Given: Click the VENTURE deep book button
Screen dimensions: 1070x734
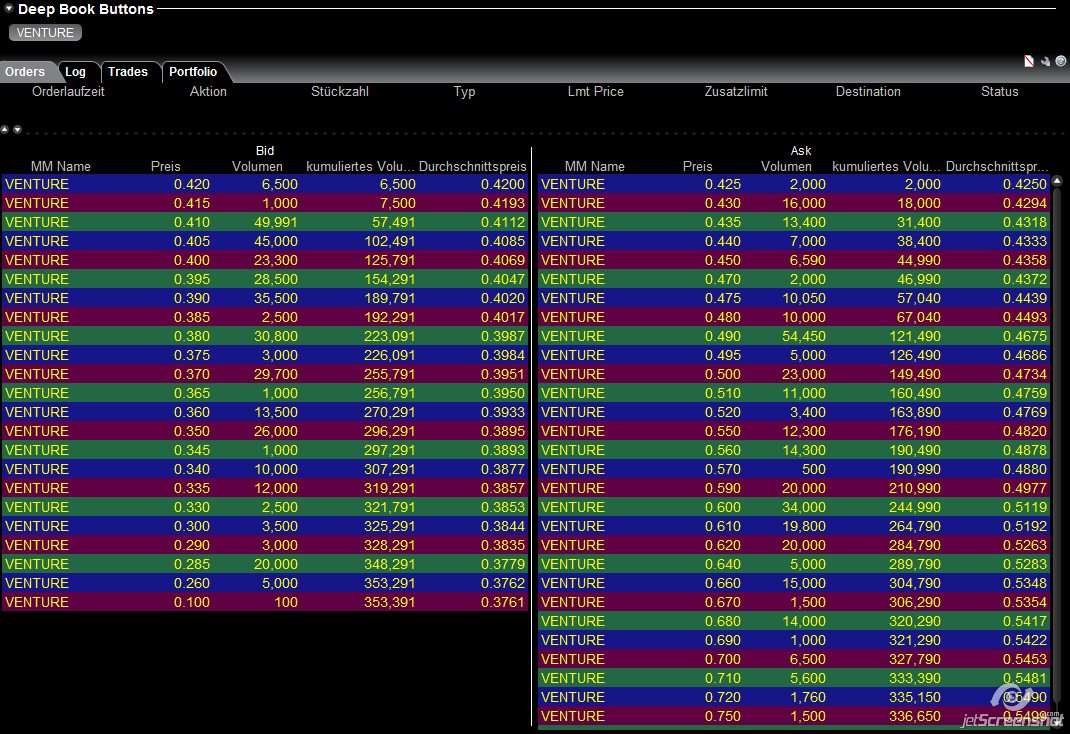Looking at the screenshot, I should (45, 33).
